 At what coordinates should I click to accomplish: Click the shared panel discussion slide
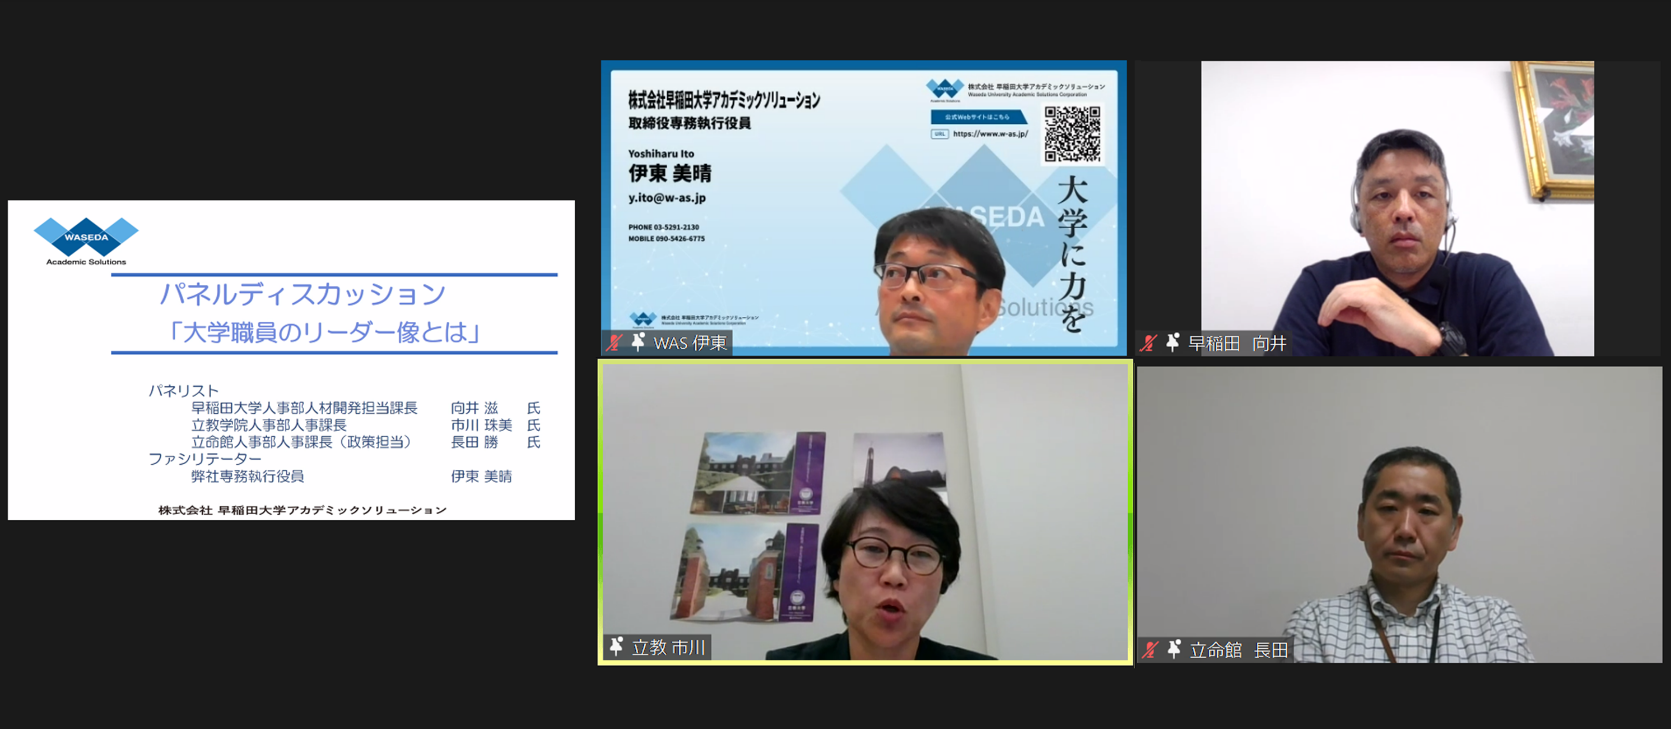click(x=291, y=360)
